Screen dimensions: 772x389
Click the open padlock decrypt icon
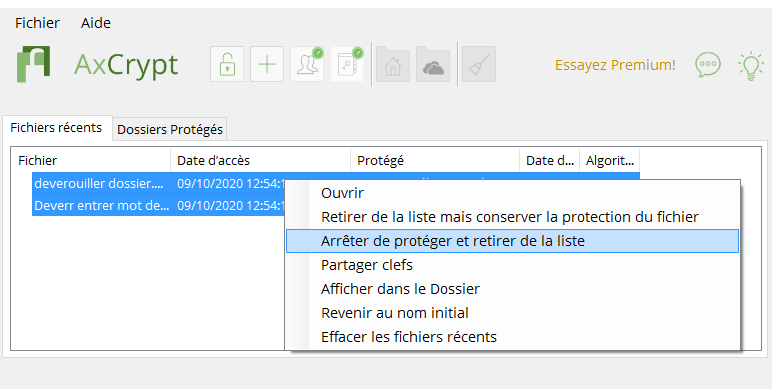point(227,65)
